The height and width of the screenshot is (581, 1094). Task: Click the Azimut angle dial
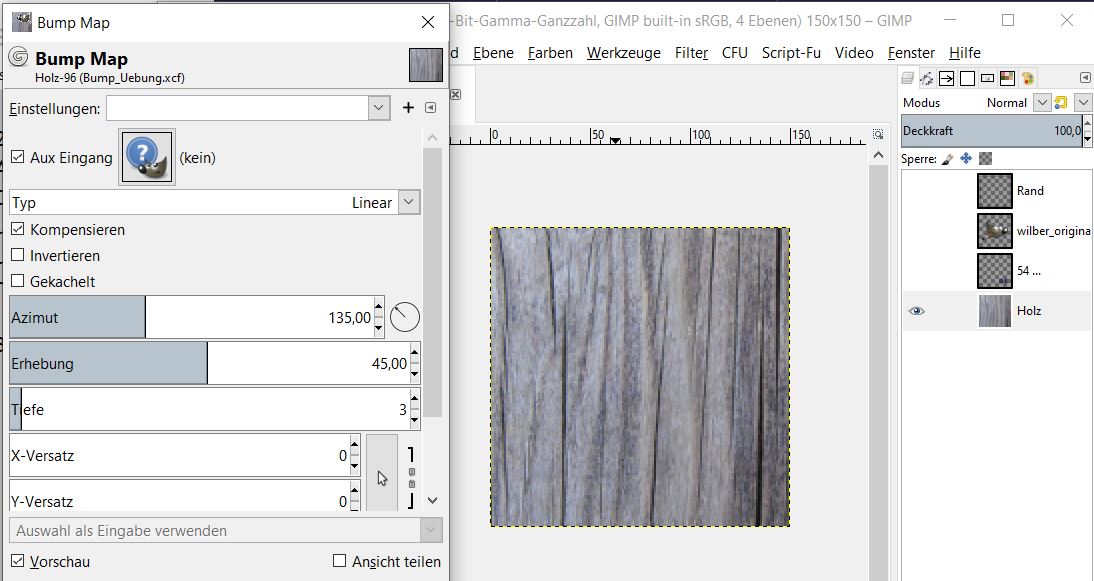pyautogui.click(x=404, y=318)
